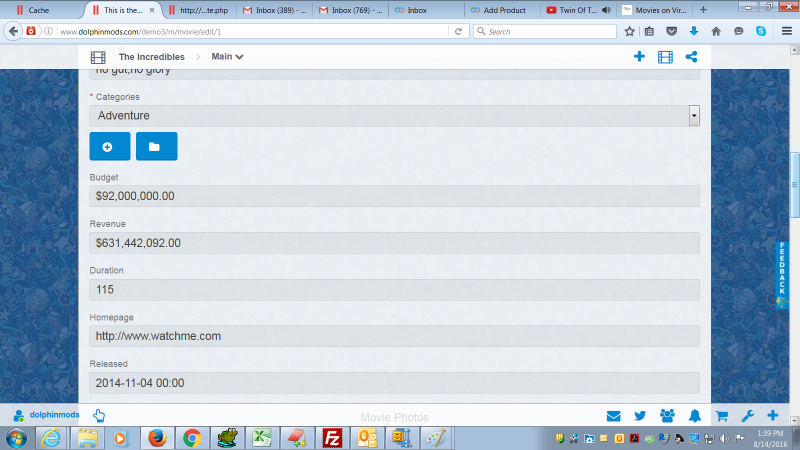Image resolution: width=800 pixels, height=450 pixels.
Task: Click the share icon in page header
Action: pos(691,57)
